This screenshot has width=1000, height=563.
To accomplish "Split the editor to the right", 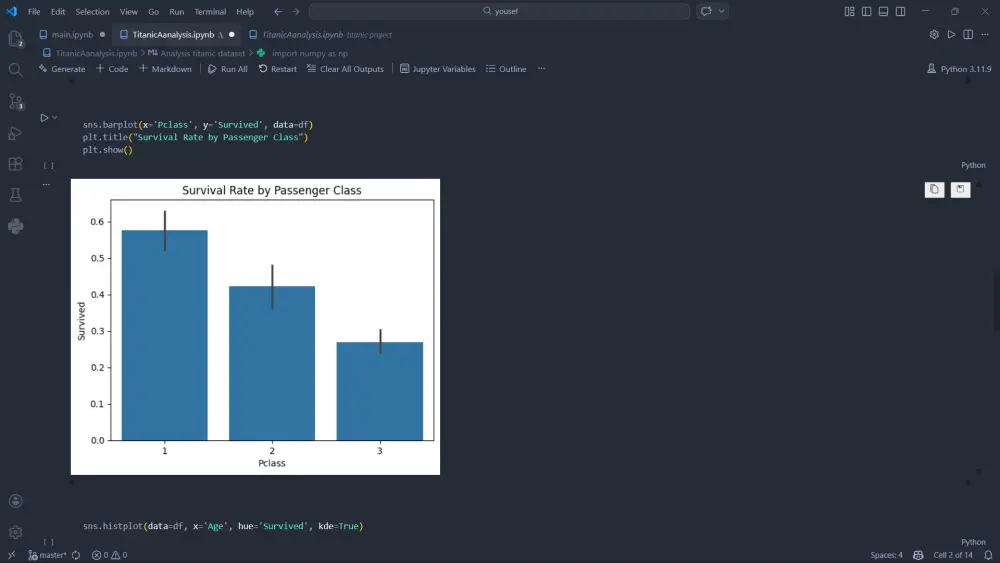I will click(x=968, y=34).
